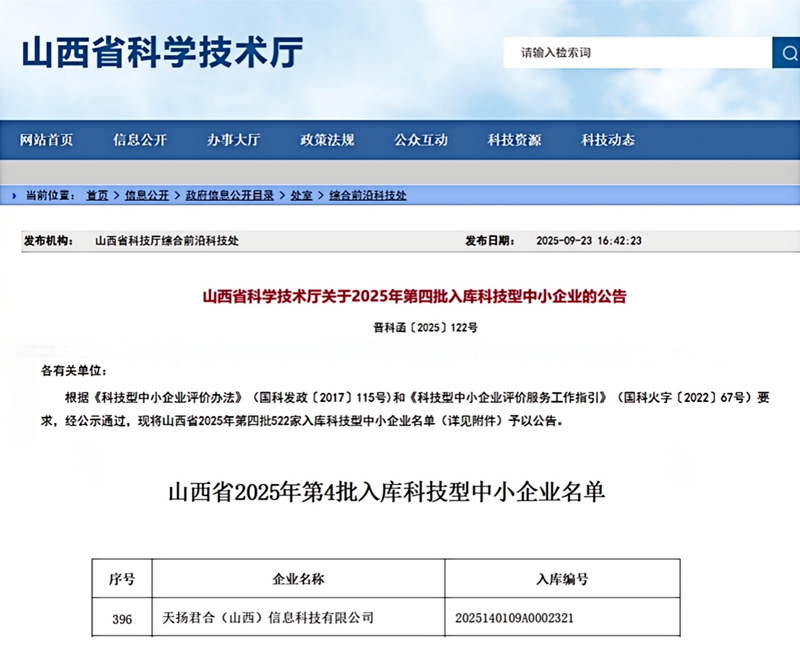Click 信息公开 in the breadcrumb trail
This screenshot has width=800, height=654.
coord(147,196)
